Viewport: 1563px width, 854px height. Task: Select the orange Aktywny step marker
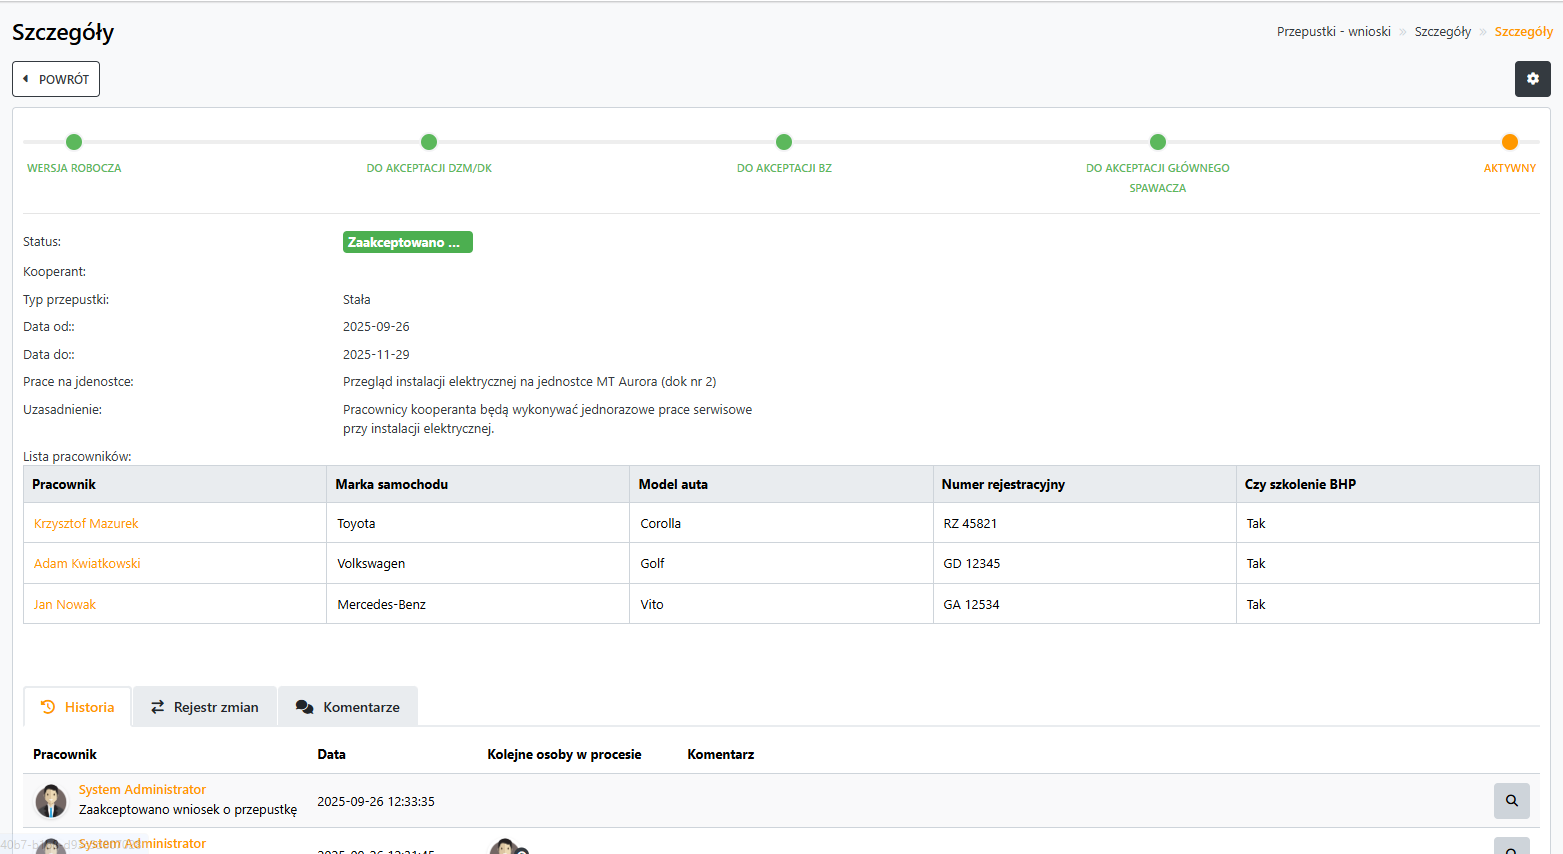tap(1510, 142)
